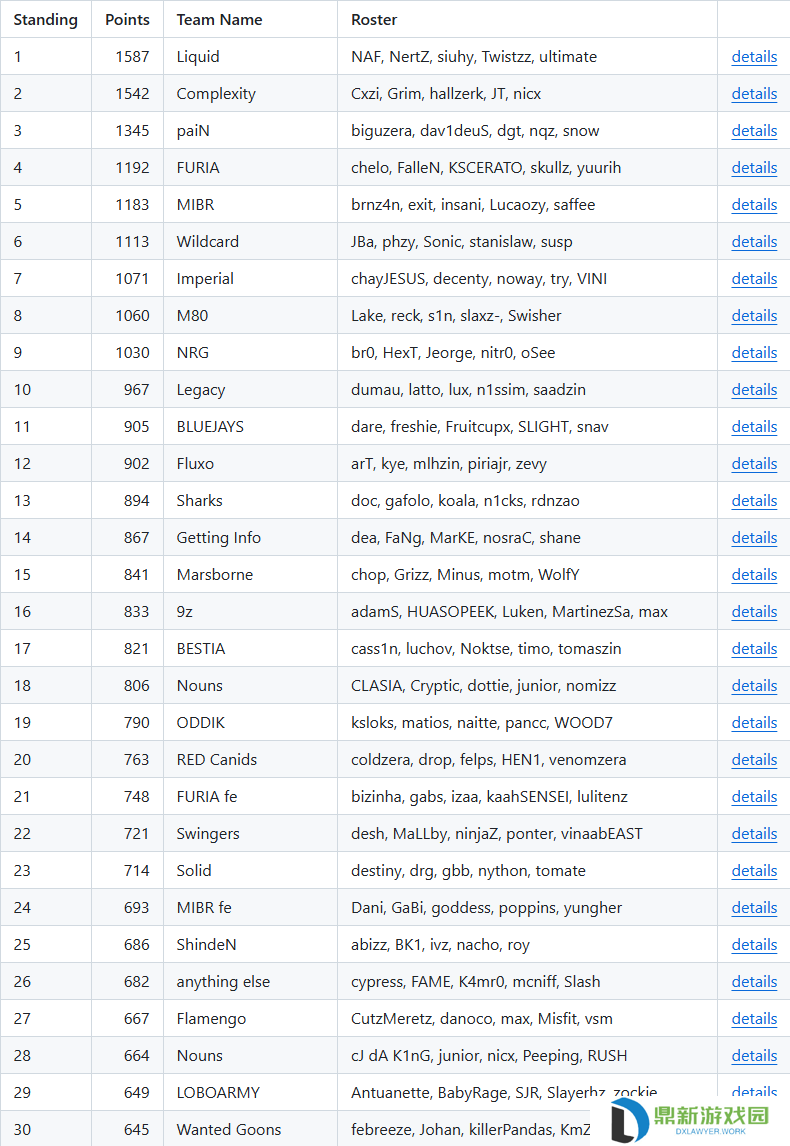790x1146 pixels.
Task: Open details link for RED Canids
Action: pos(754,759)
